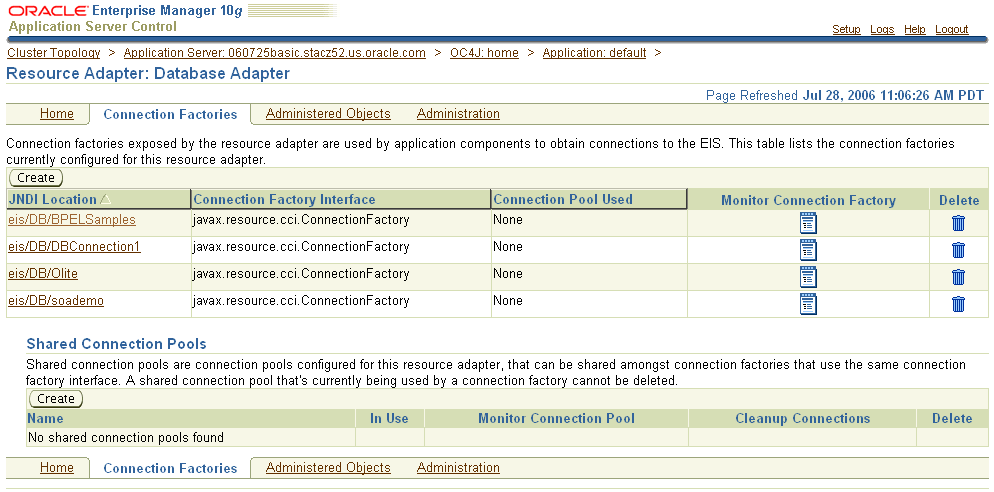Create a new shared connection pool

(56, 399)
